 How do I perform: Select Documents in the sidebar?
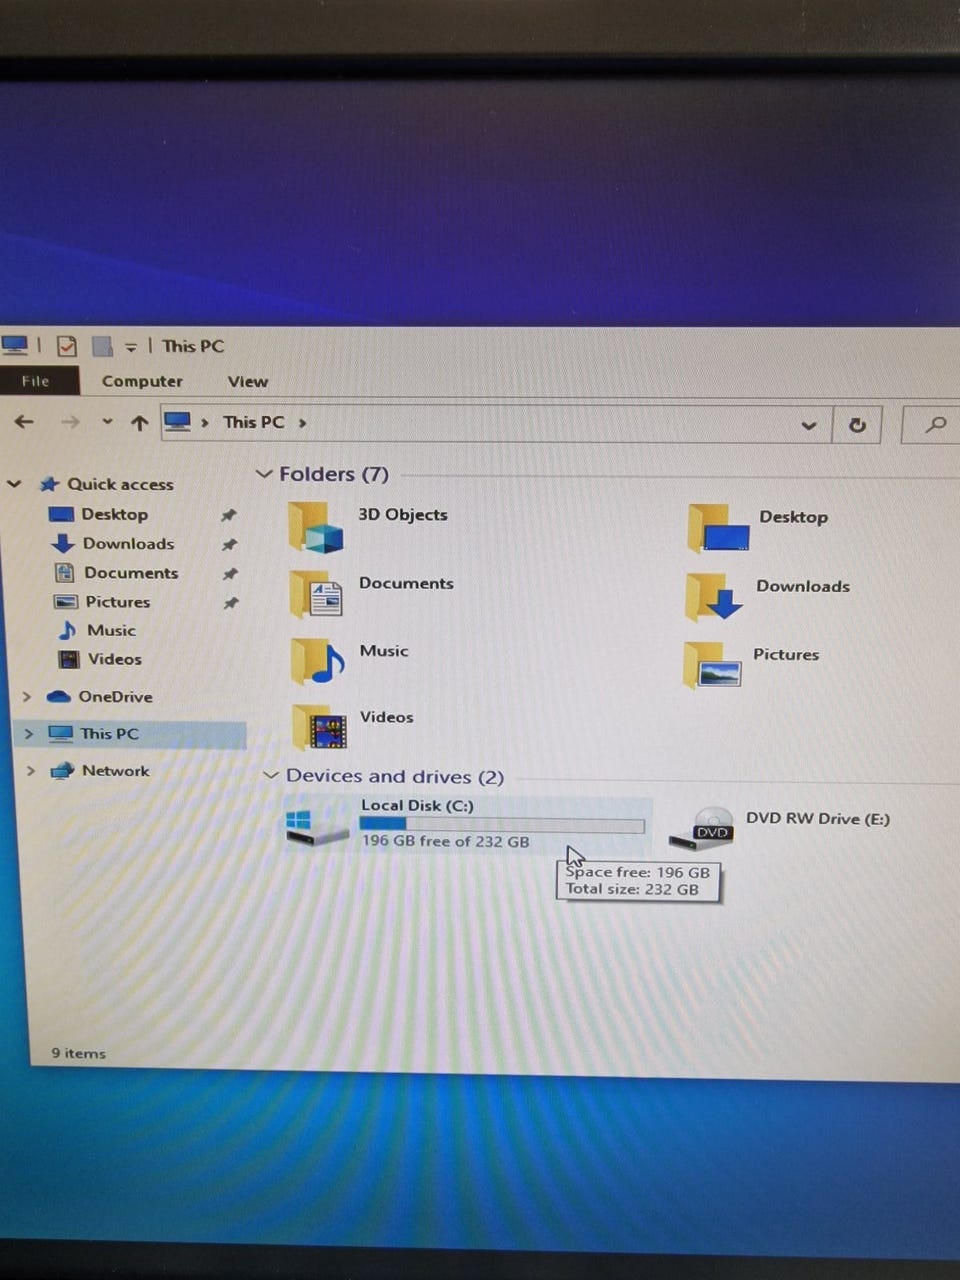click(131, 573)
